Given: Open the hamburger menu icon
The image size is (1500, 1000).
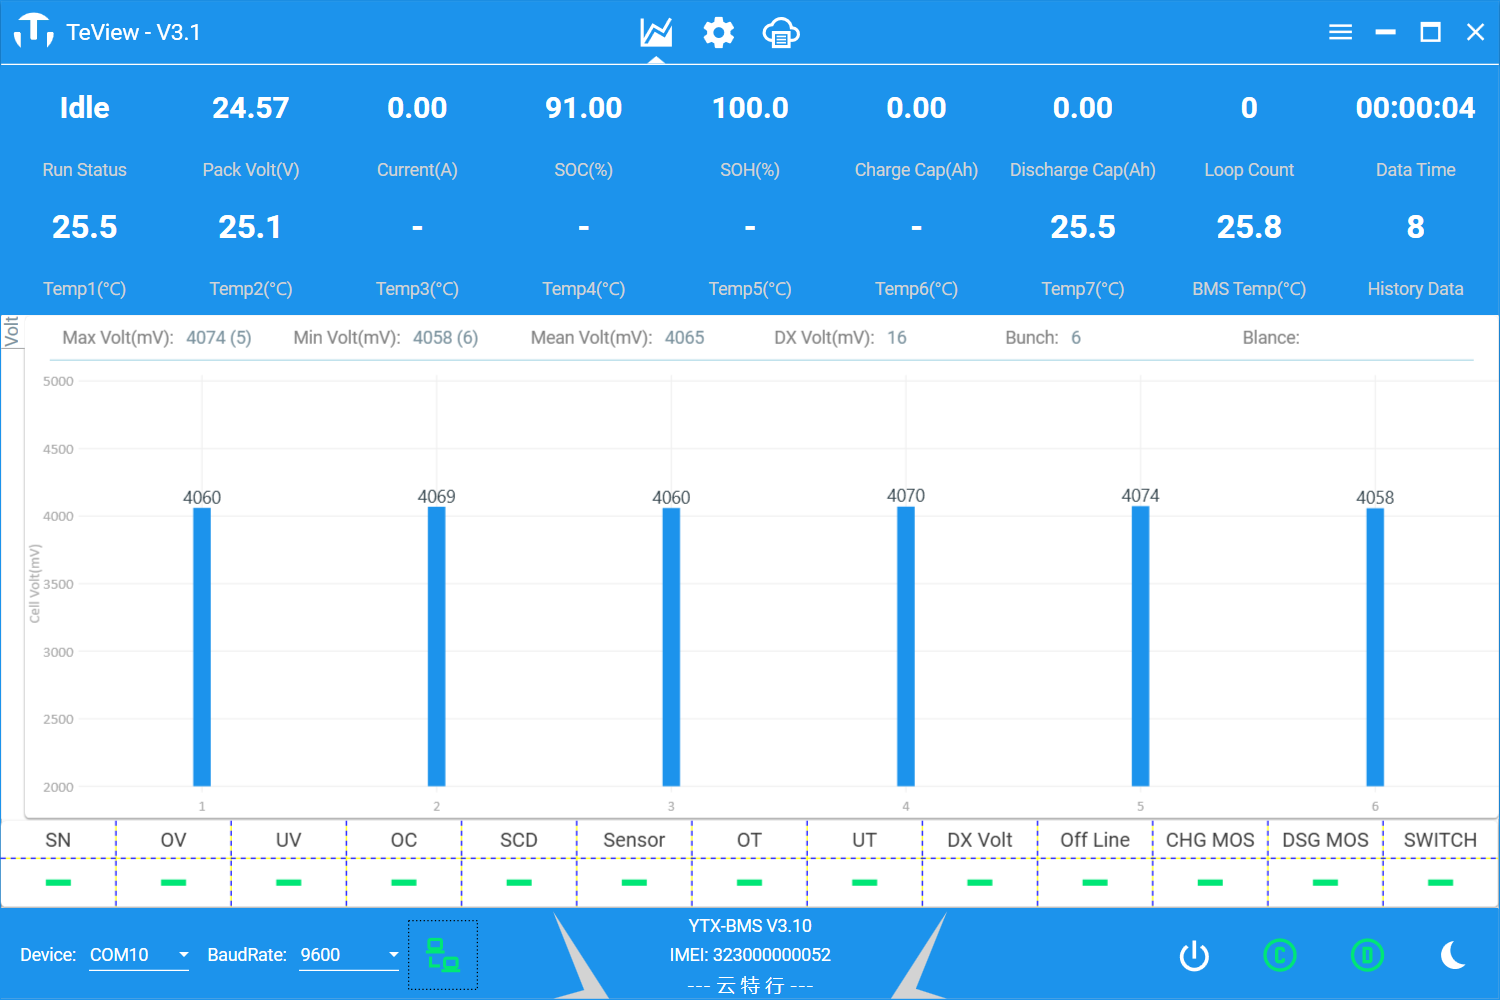Looking at the screenshot, I should [1340, 33].
